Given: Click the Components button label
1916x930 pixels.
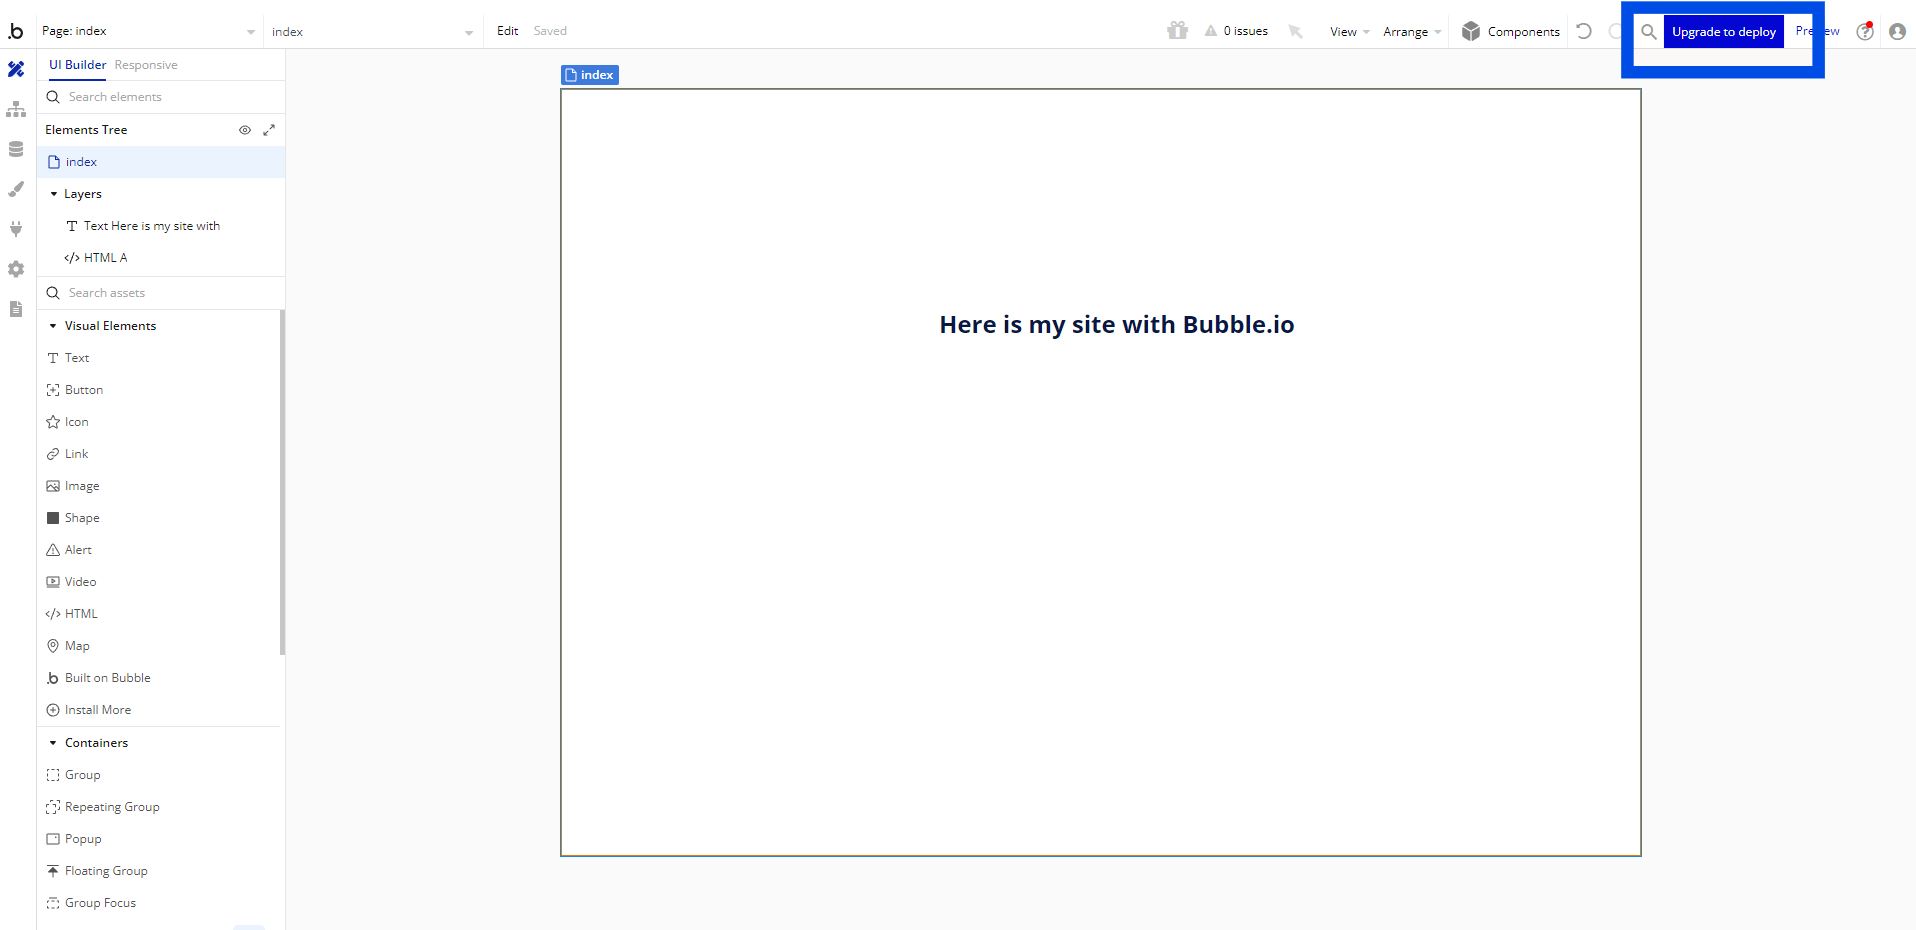Looking at the screenshot, I should [x=1523, y=32].
